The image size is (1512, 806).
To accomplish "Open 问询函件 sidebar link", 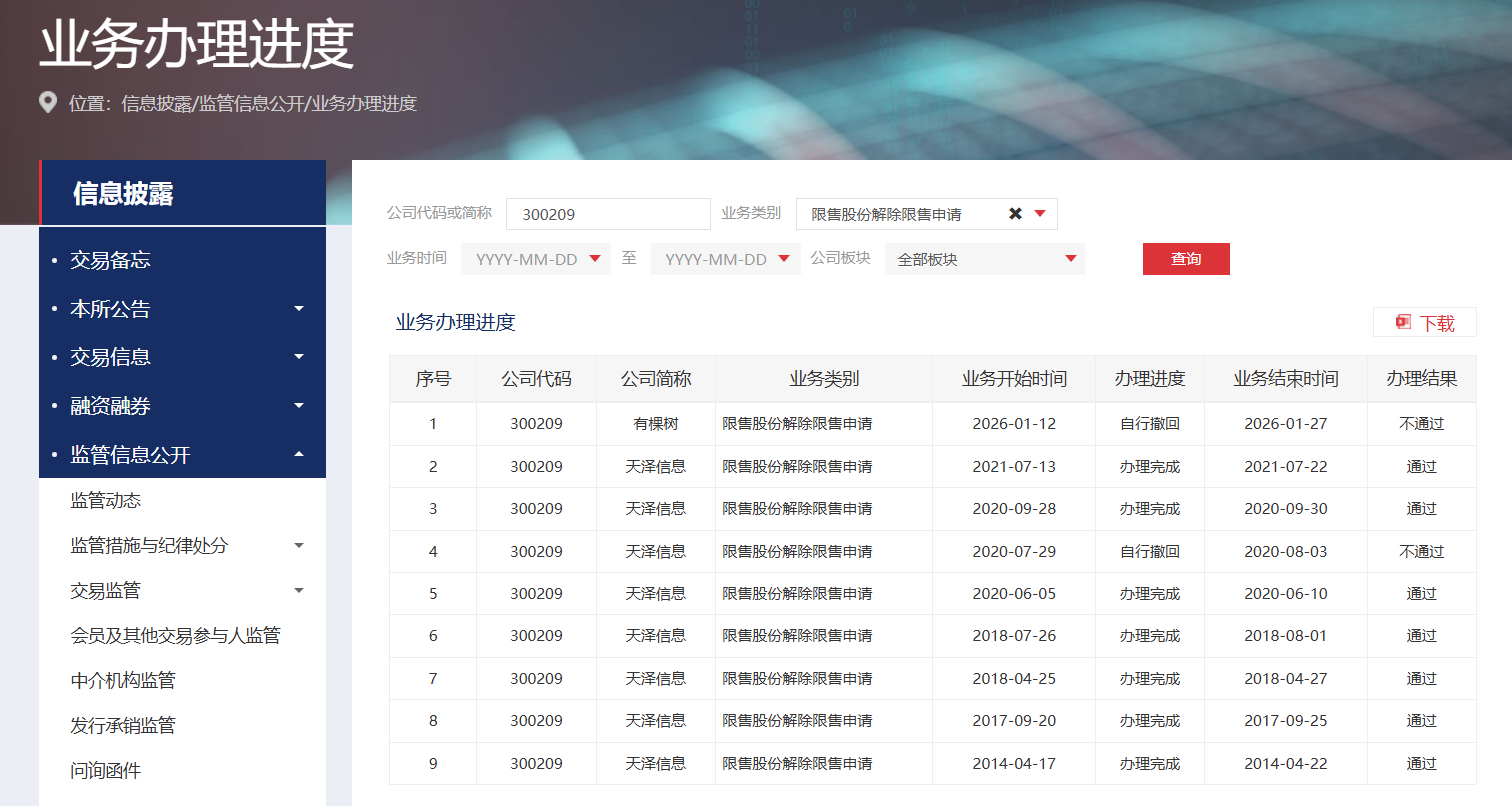I will click(x=106, y=771).
